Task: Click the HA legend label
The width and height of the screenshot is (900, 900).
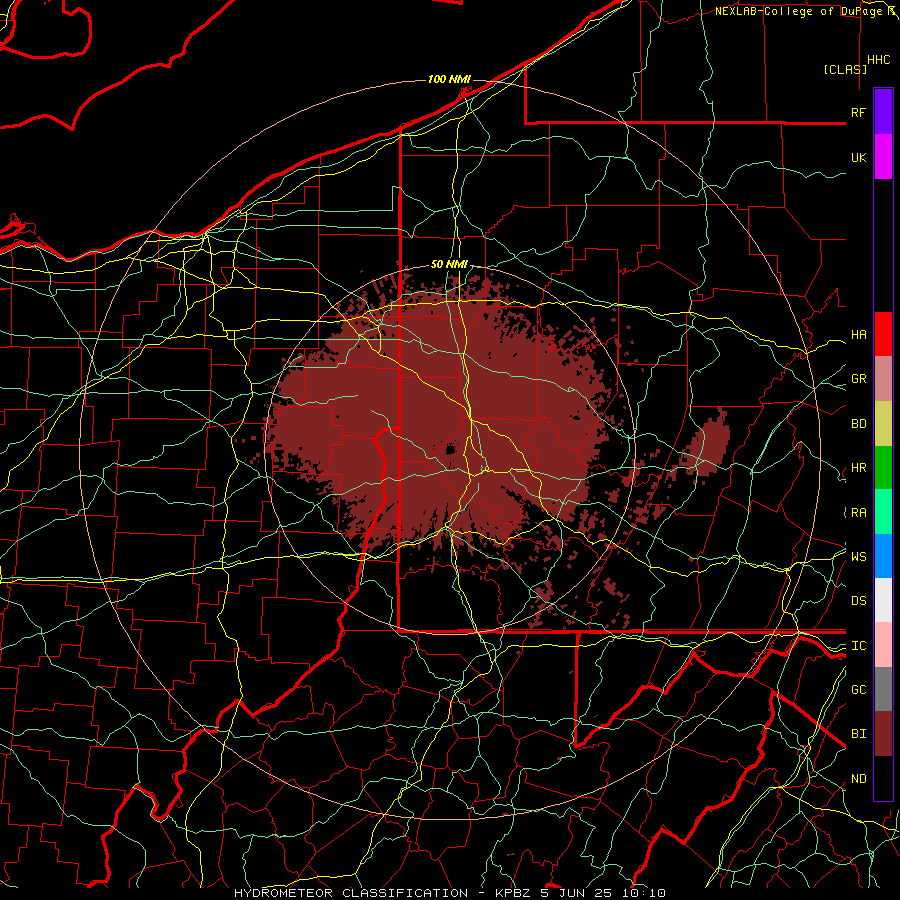Action: click(858, 334)
